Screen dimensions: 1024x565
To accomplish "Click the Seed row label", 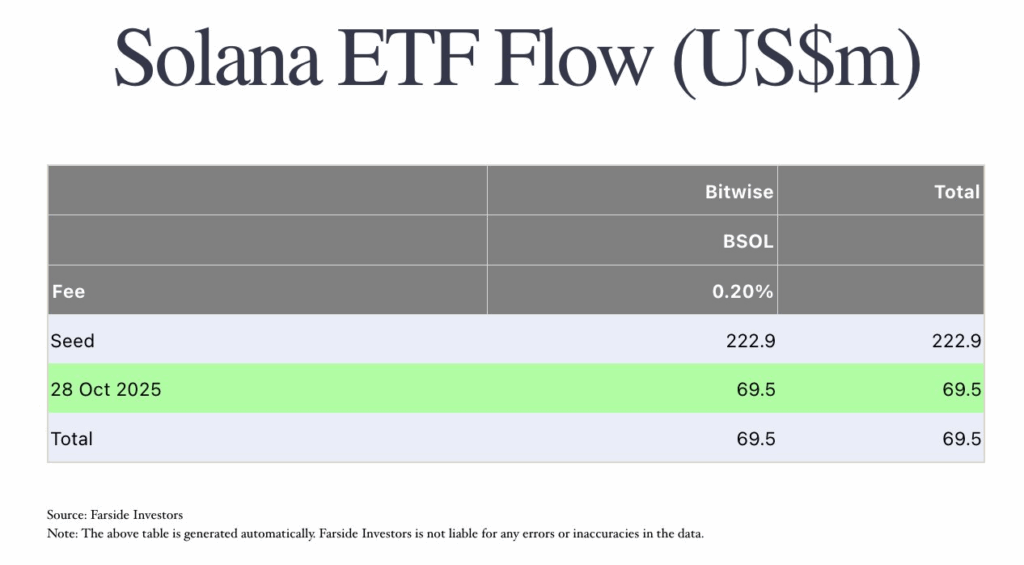I will click(73, 340).
